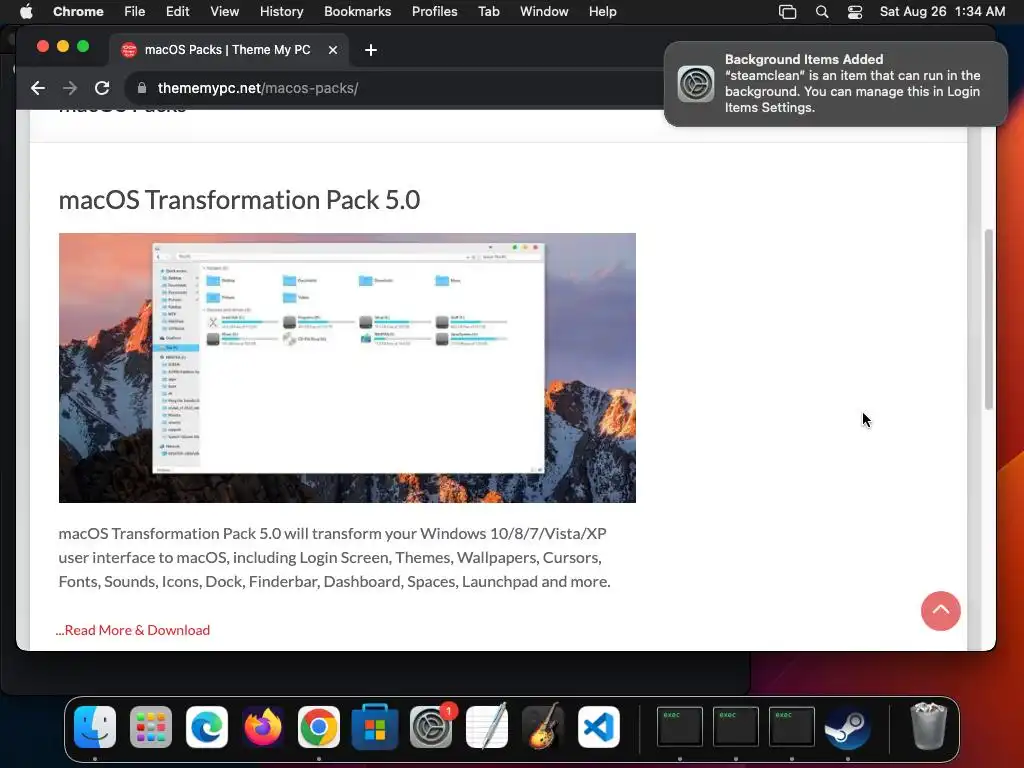Image resolution: width=1024 pixels, height=768 pixels.
Task: Select the macOS Packs | Theme My PC tab
Action: click(x=228, y=50)
